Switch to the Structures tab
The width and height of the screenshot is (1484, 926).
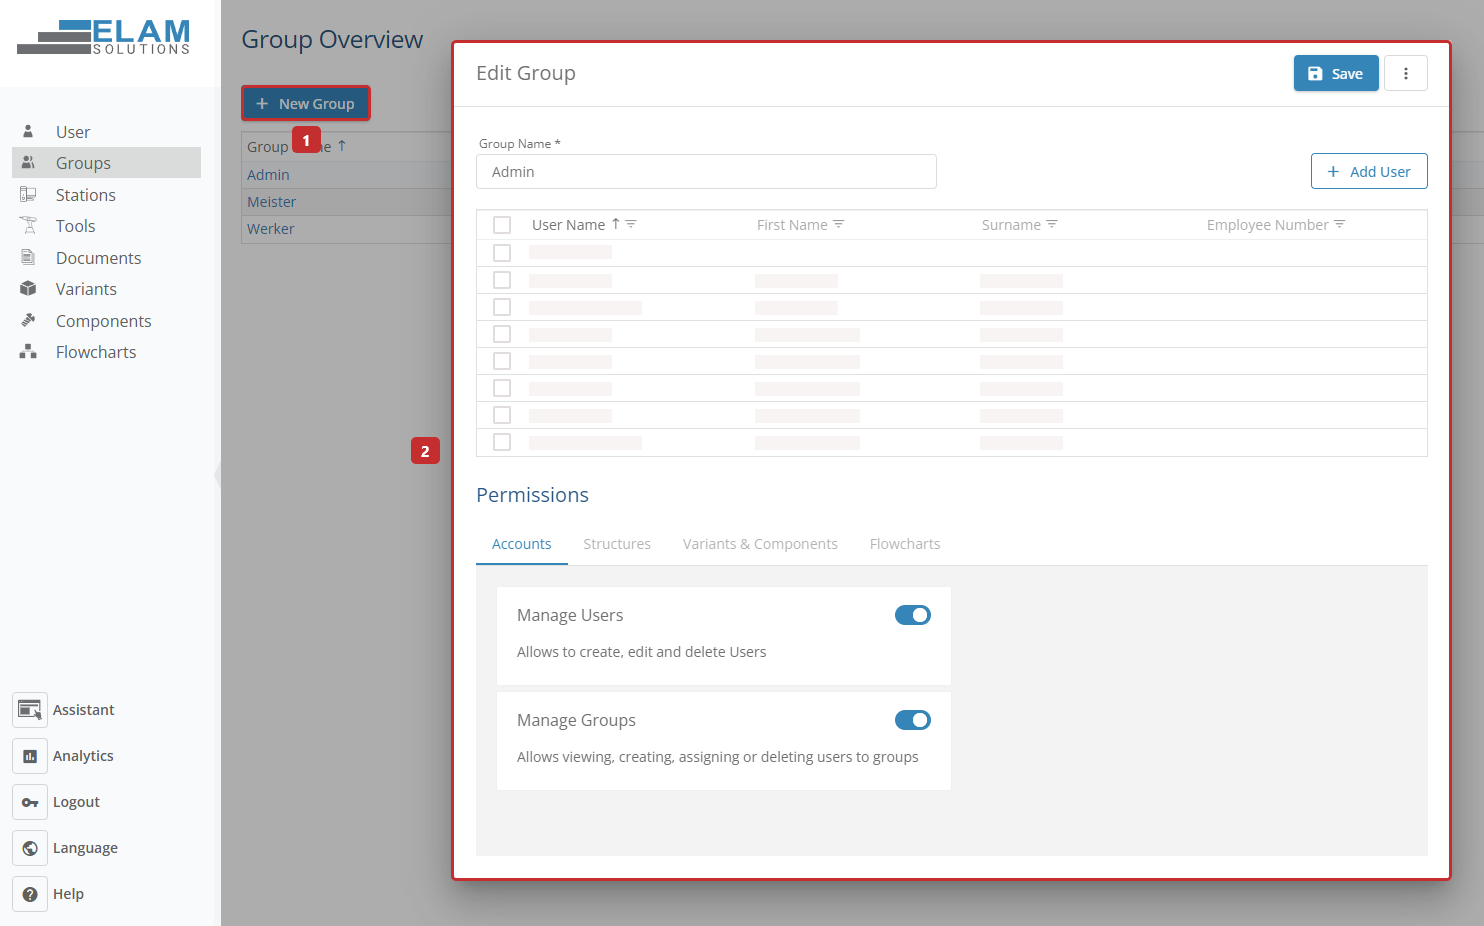coord(617,543)
